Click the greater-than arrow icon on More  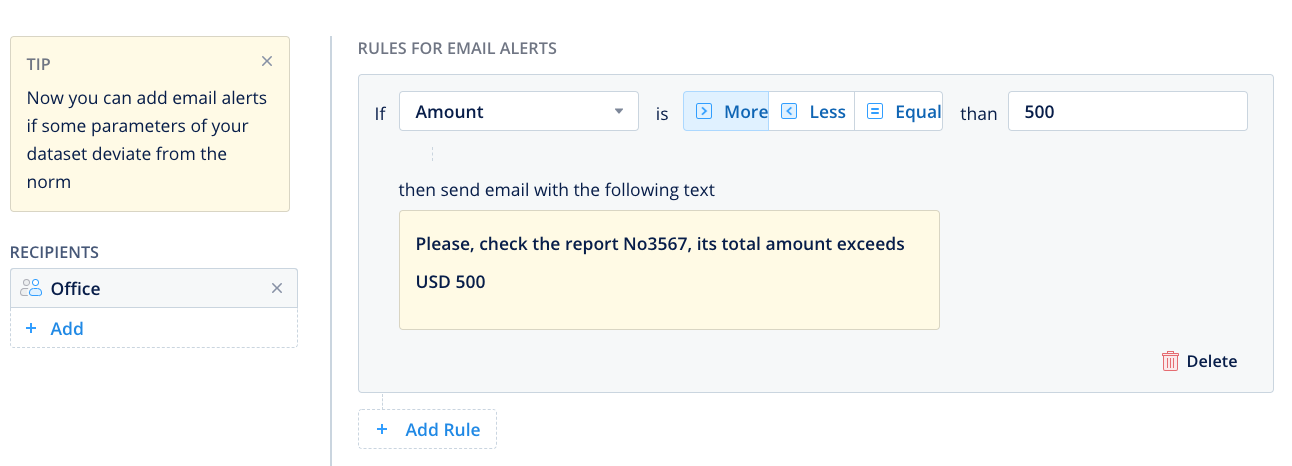[704, 111]
